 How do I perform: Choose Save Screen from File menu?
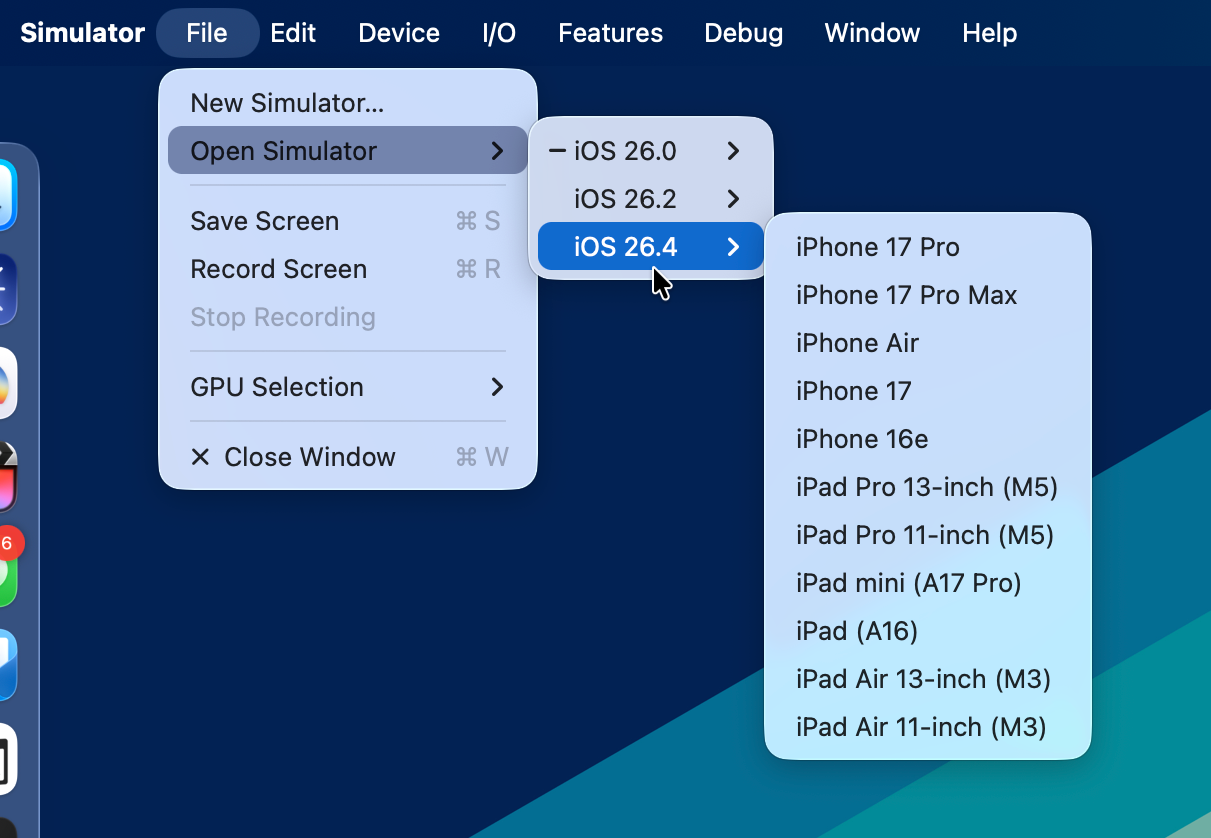pyautogui.click(x=265, y=221)
